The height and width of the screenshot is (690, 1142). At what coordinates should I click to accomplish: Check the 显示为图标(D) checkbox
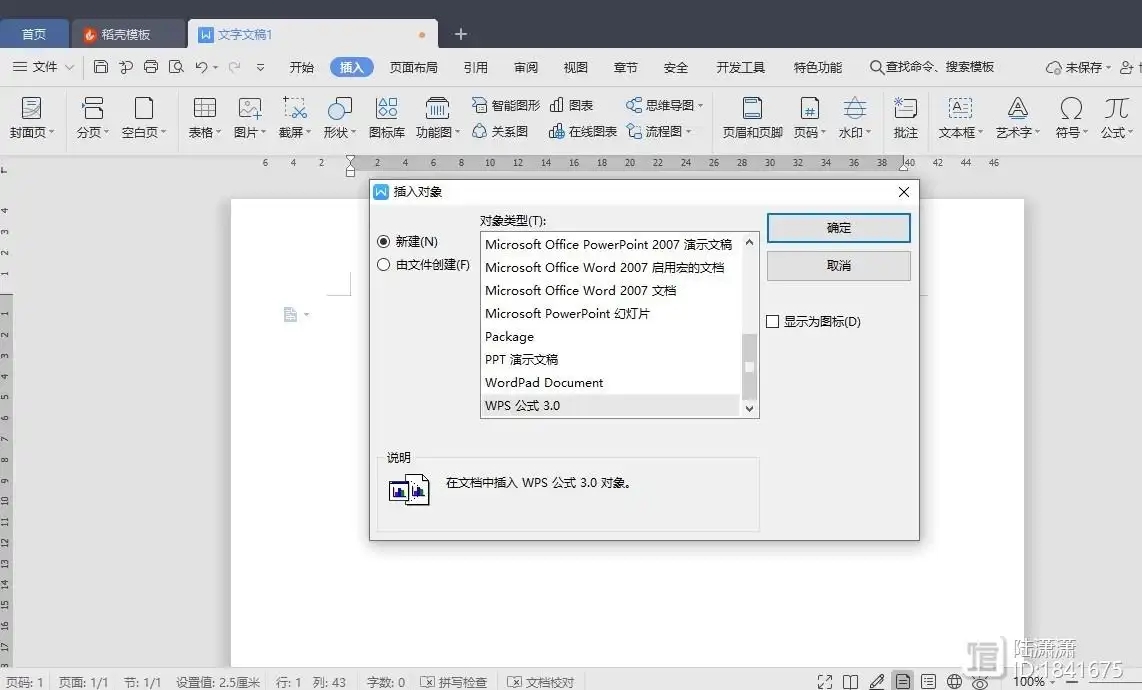pyautogui.click(x=773, y=321)
